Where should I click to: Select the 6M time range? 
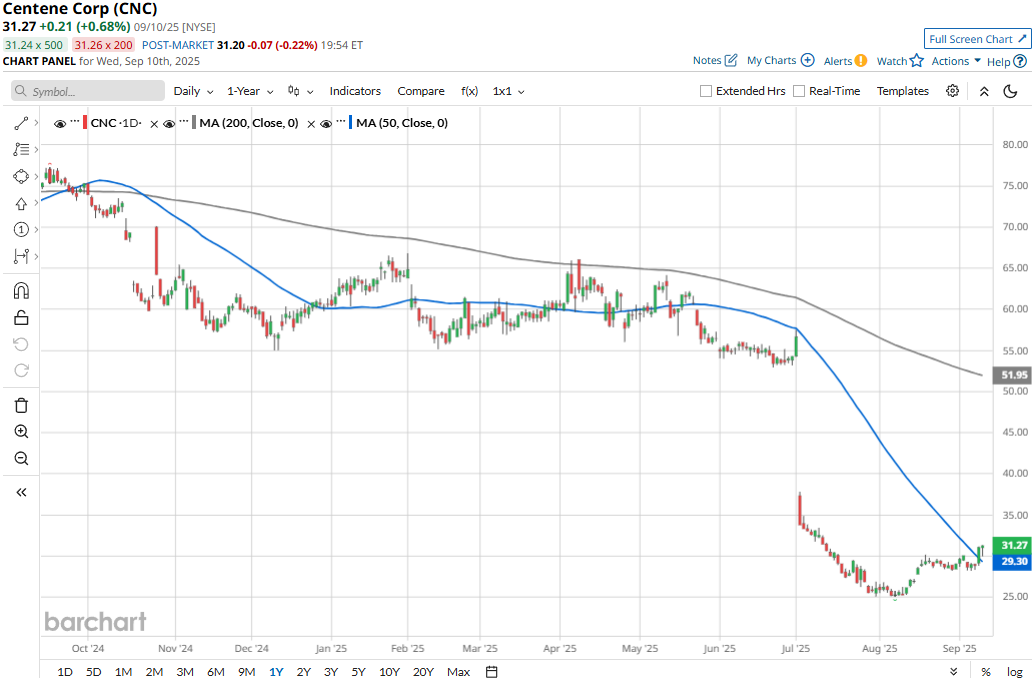(x=215, y=671)
